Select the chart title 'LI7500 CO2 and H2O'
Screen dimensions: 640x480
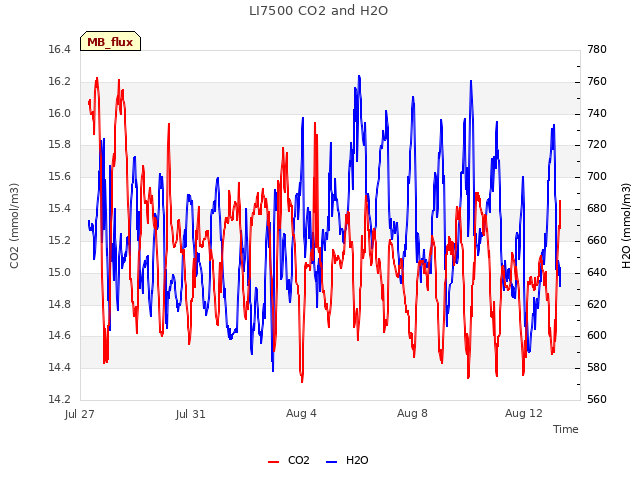pyautogui.click(x=318, y=11)
